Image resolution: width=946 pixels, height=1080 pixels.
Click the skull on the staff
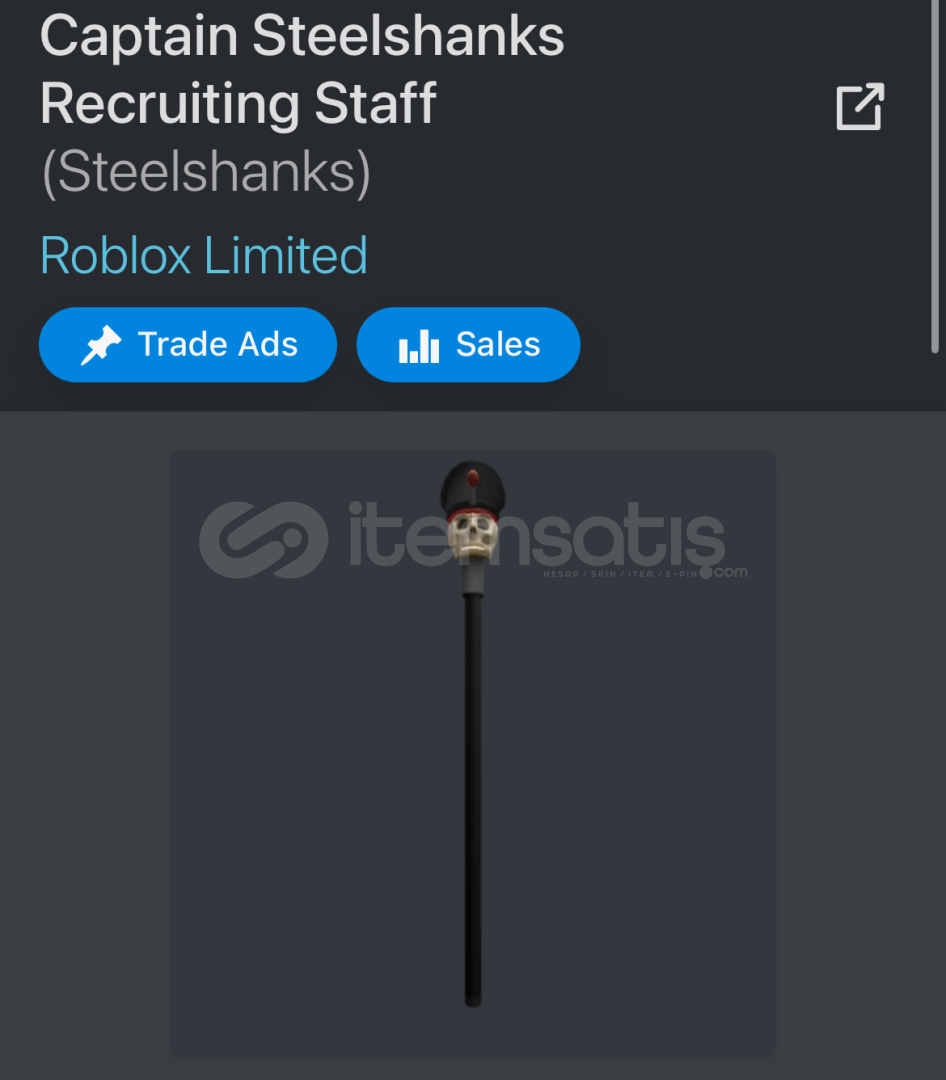[x=473, y=537]
